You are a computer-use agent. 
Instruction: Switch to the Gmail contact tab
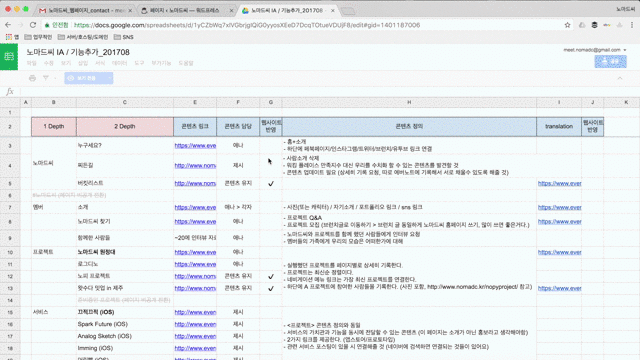click(86, 10)
